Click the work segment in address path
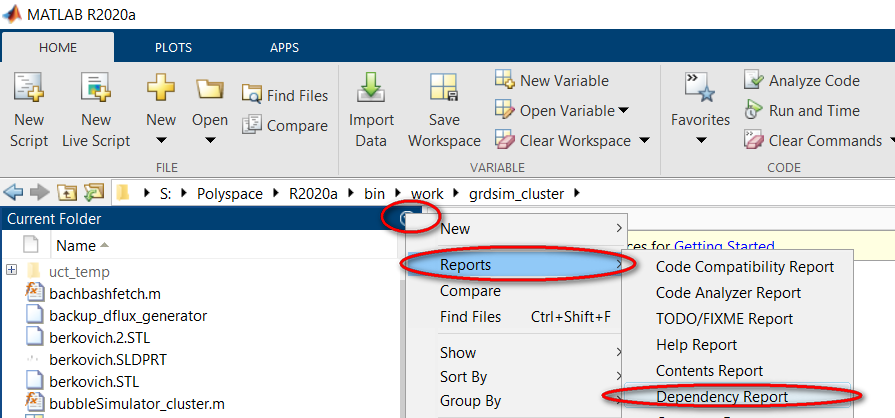Screen dimensions: 895x418 point(427,194)
